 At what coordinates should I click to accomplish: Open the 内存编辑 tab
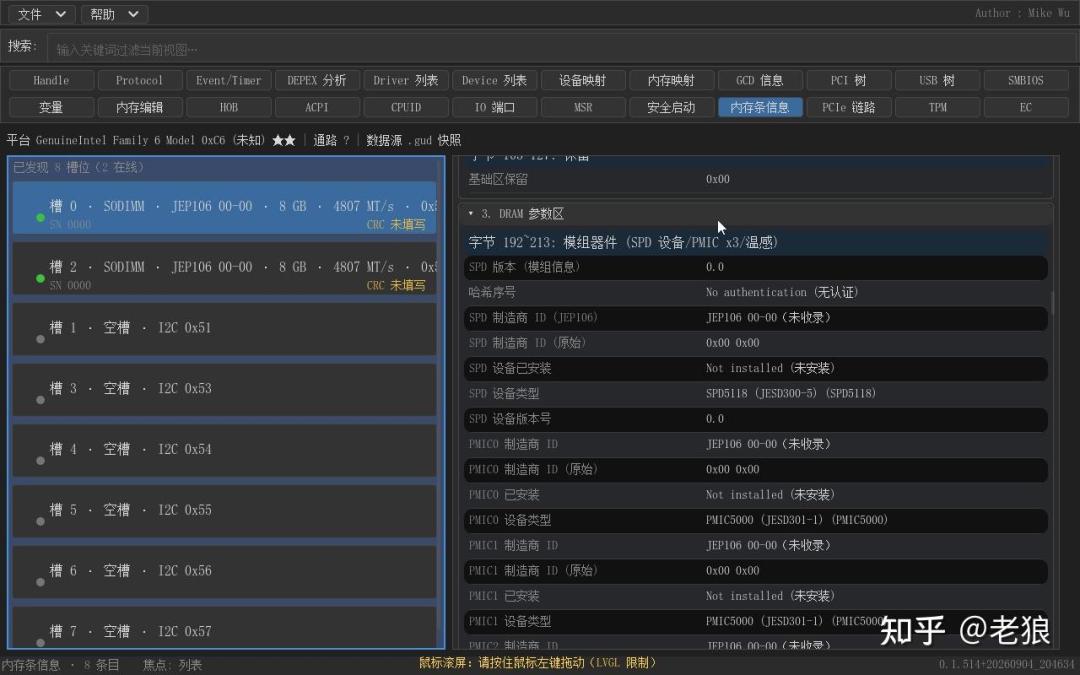[x=140, y=107]
